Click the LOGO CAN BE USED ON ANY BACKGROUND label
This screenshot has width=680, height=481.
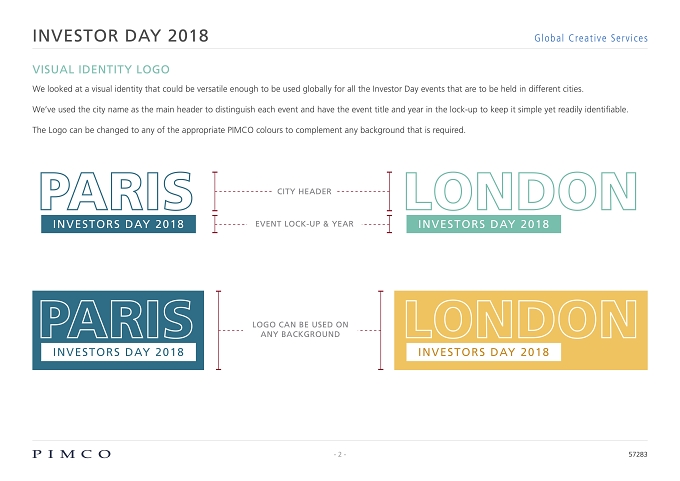click(x=300, y=329)
